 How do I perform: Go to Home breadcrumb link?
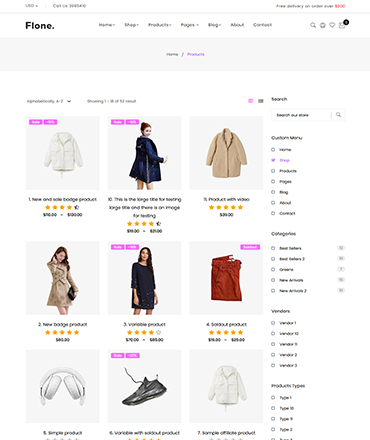click(x=172, y=54)
